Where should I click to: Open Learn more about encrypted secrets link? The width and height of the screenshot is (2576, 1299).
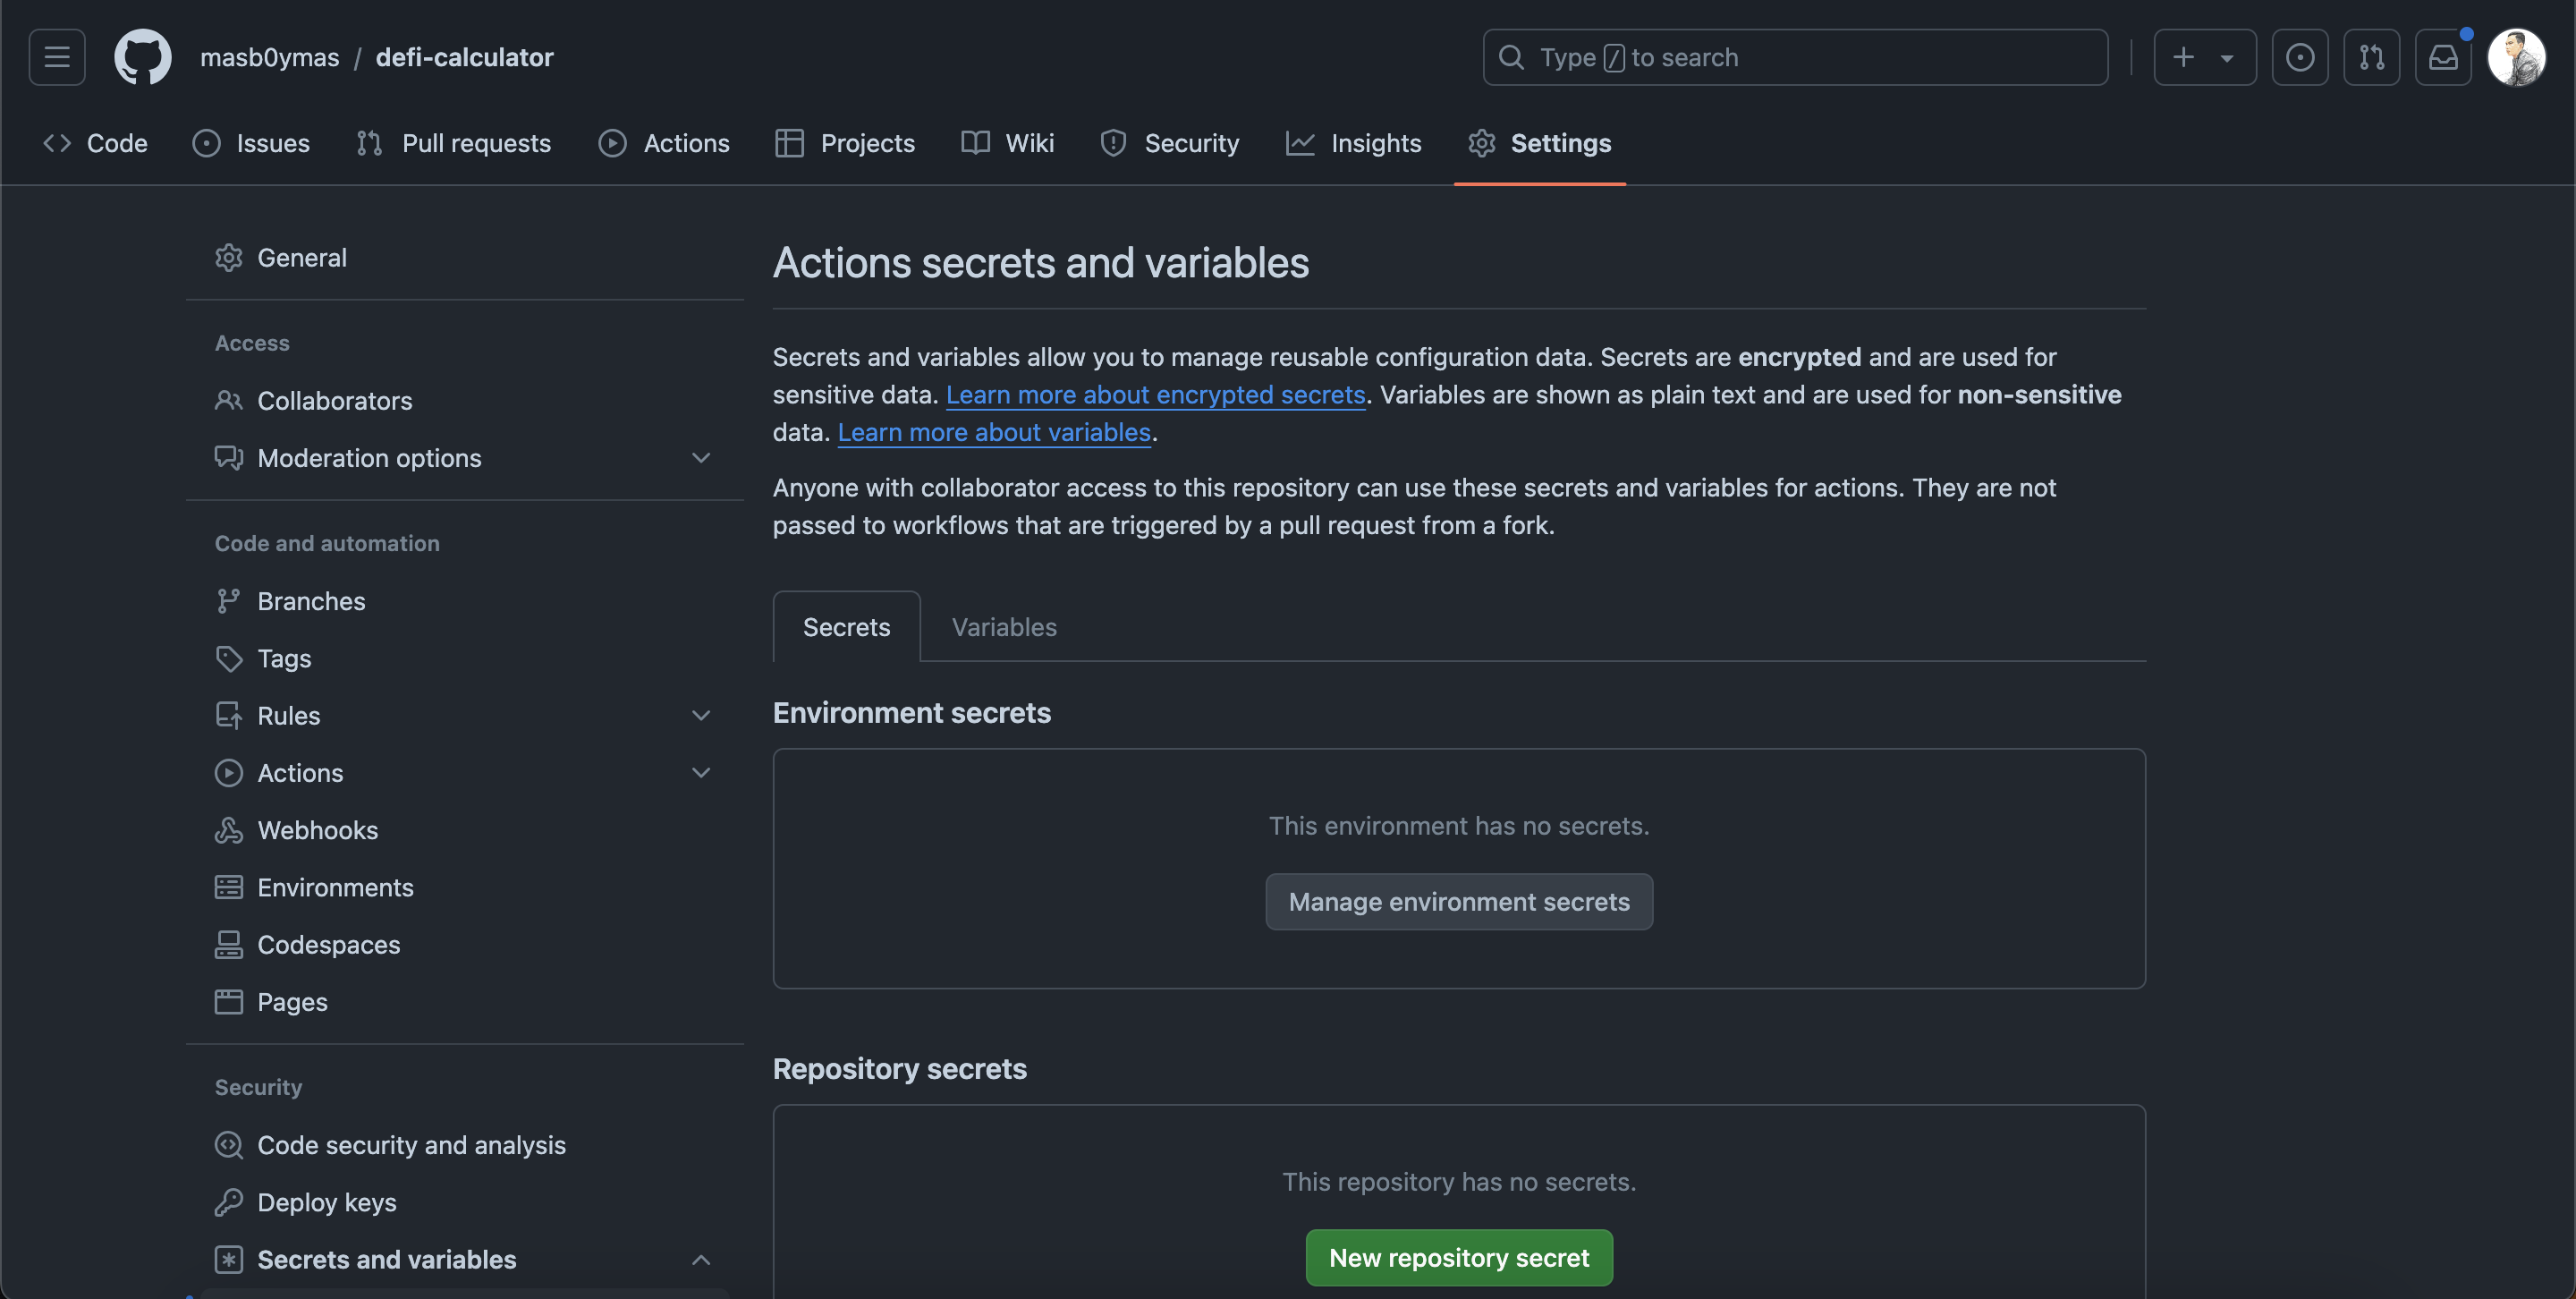click(x=1155, y=395)
